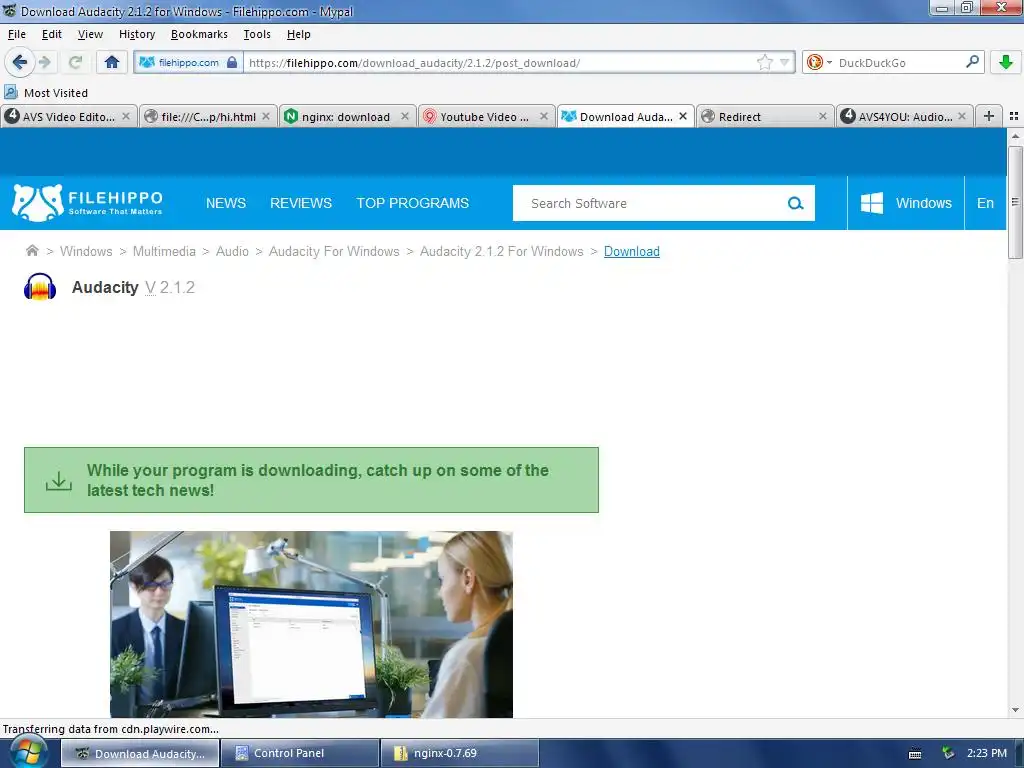Open the Edit menu
The image size is (1024, 768).
pos(52,34)
